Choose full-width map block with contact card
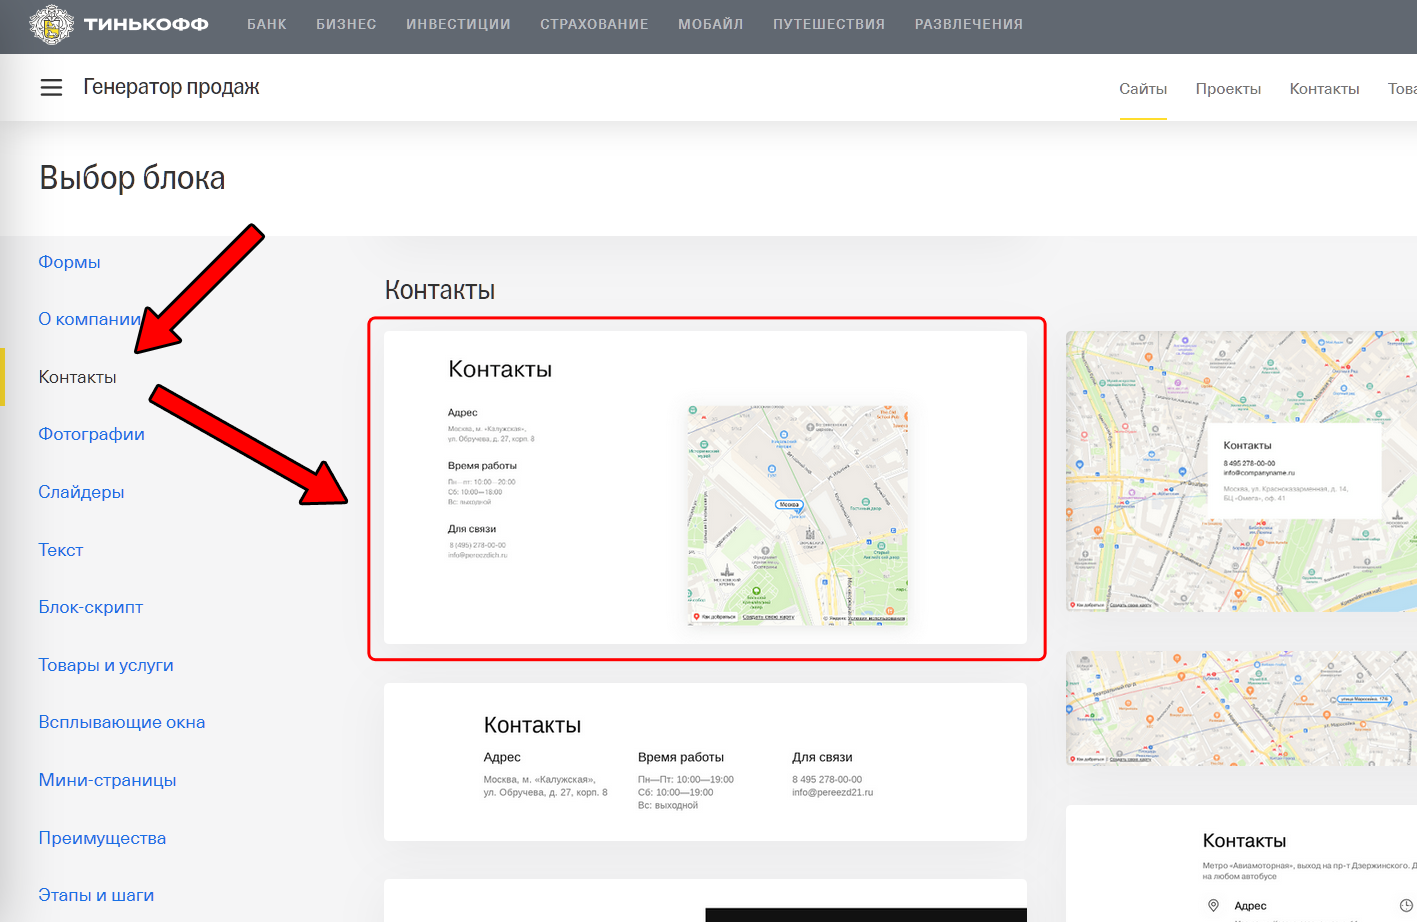Screen dimensions: 1417x922 [1241, 471]
